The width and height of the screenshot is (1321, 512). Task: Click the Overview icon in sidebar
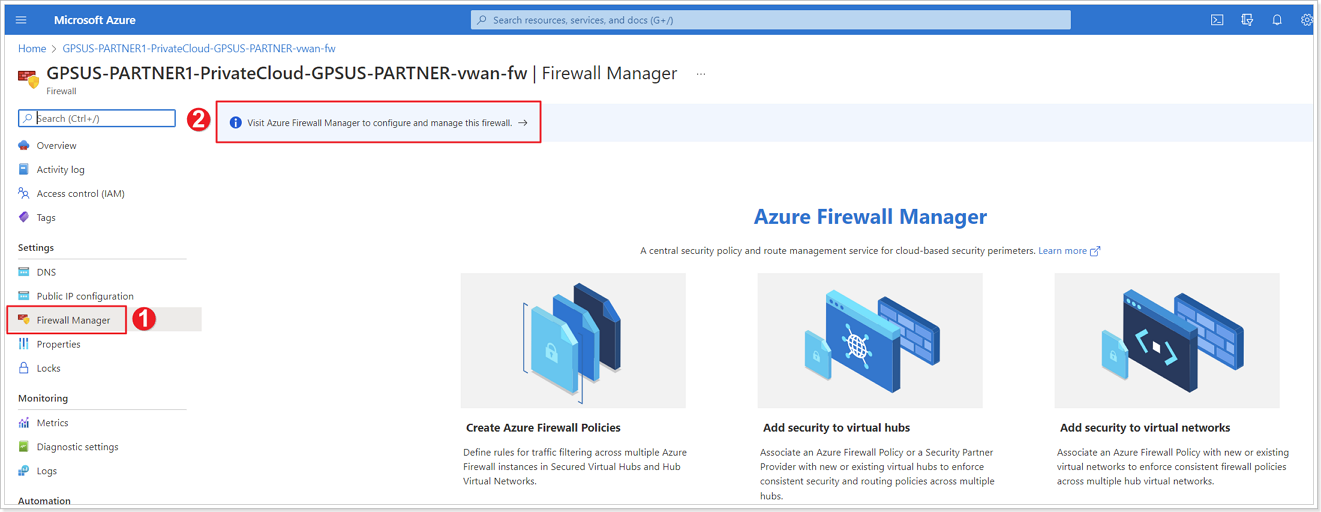coord(24,146)
